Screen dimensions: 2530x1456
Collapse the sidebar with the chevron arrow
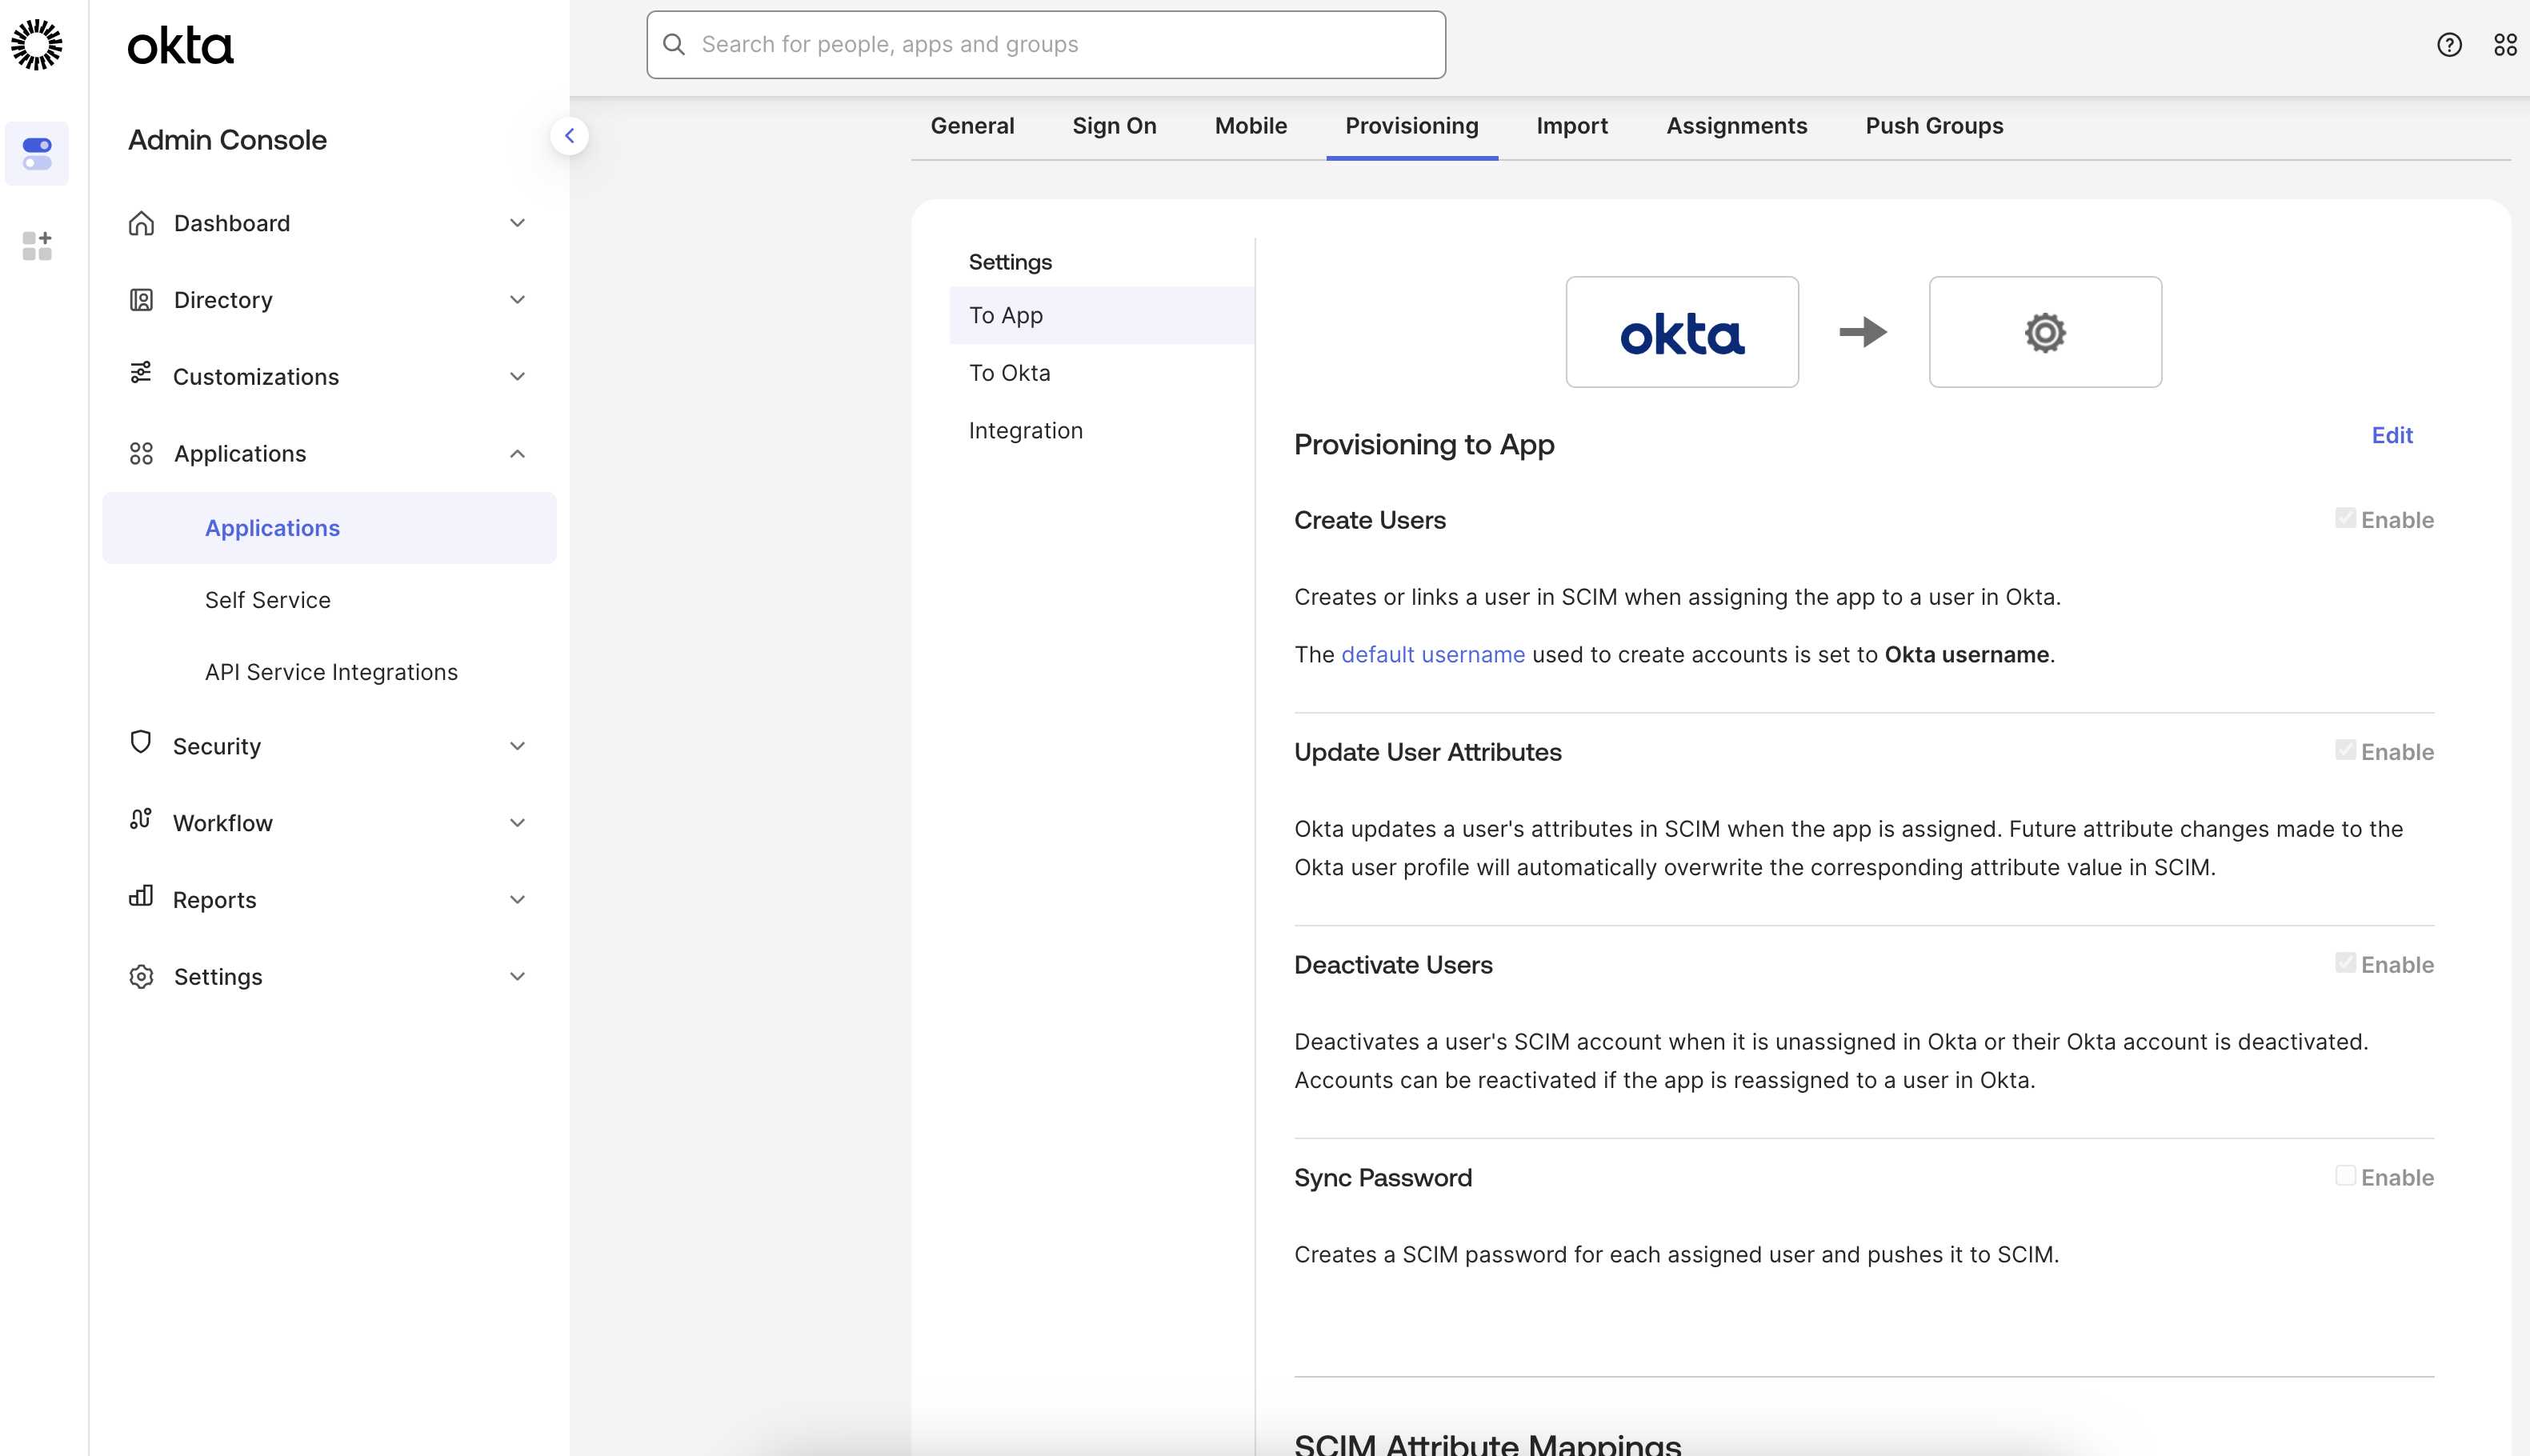[x=570, y=135]
